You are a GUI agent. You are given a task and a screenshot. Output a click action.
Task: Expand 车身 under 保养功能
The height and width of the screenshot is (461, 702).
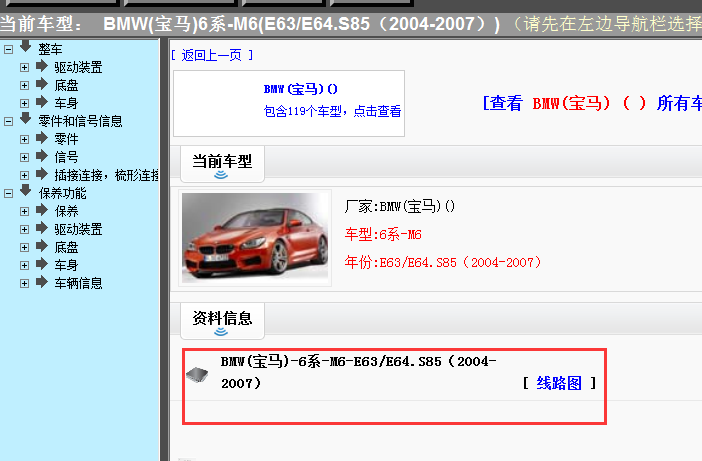click(24, 265)
